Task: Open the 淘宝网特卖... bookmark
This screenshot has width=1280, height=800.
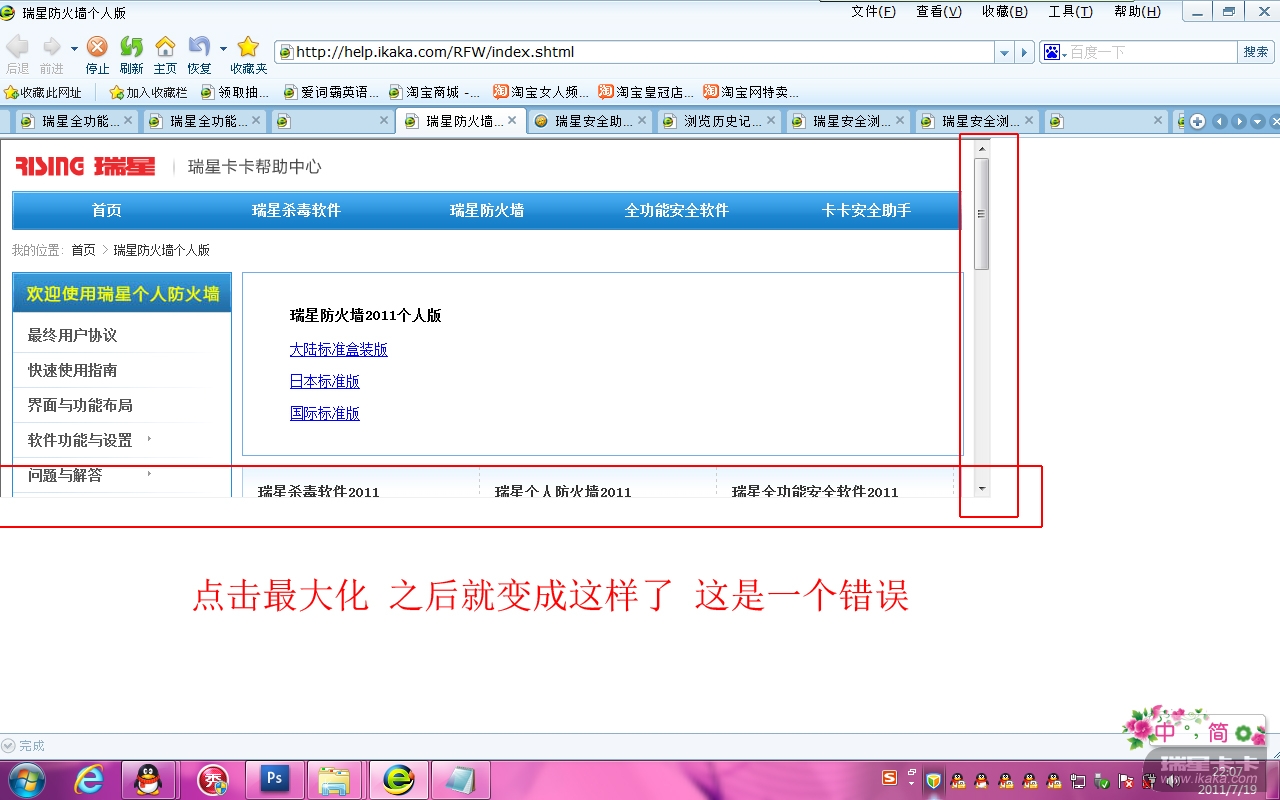Action: coord(751,92)
